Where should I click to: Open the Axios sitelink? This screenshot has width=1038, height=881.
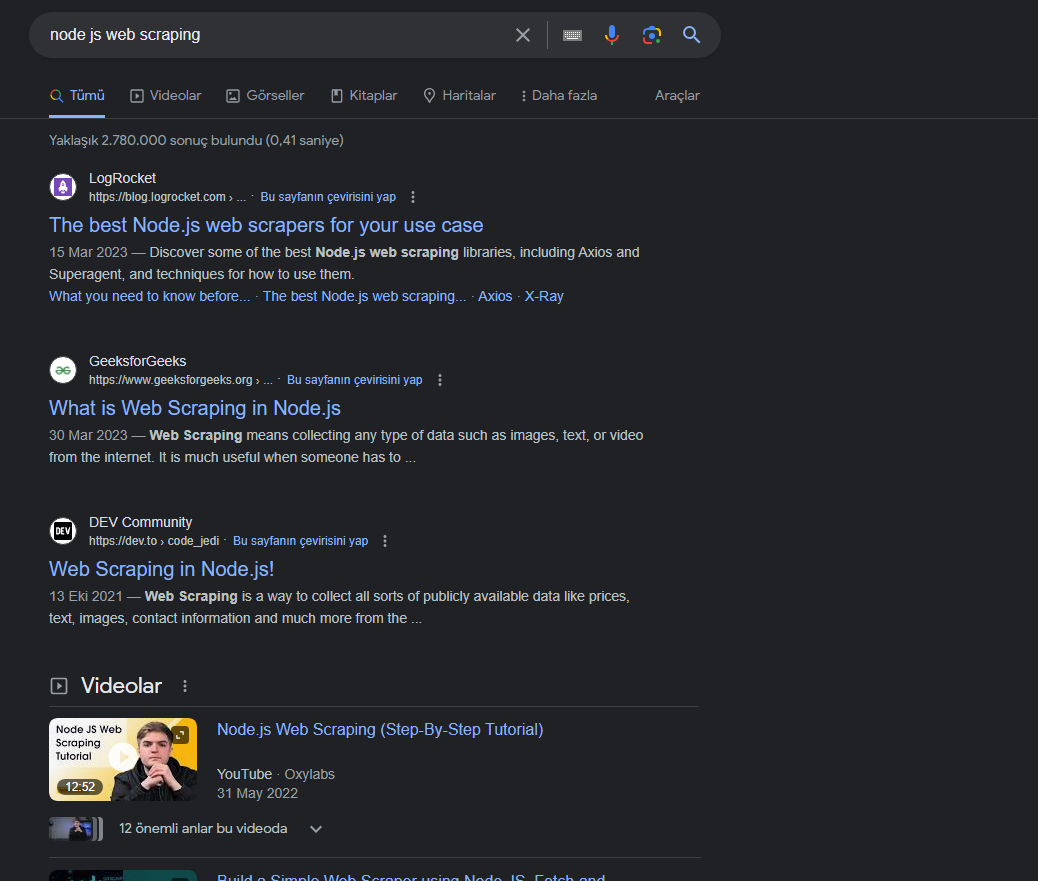coord(495,297)
